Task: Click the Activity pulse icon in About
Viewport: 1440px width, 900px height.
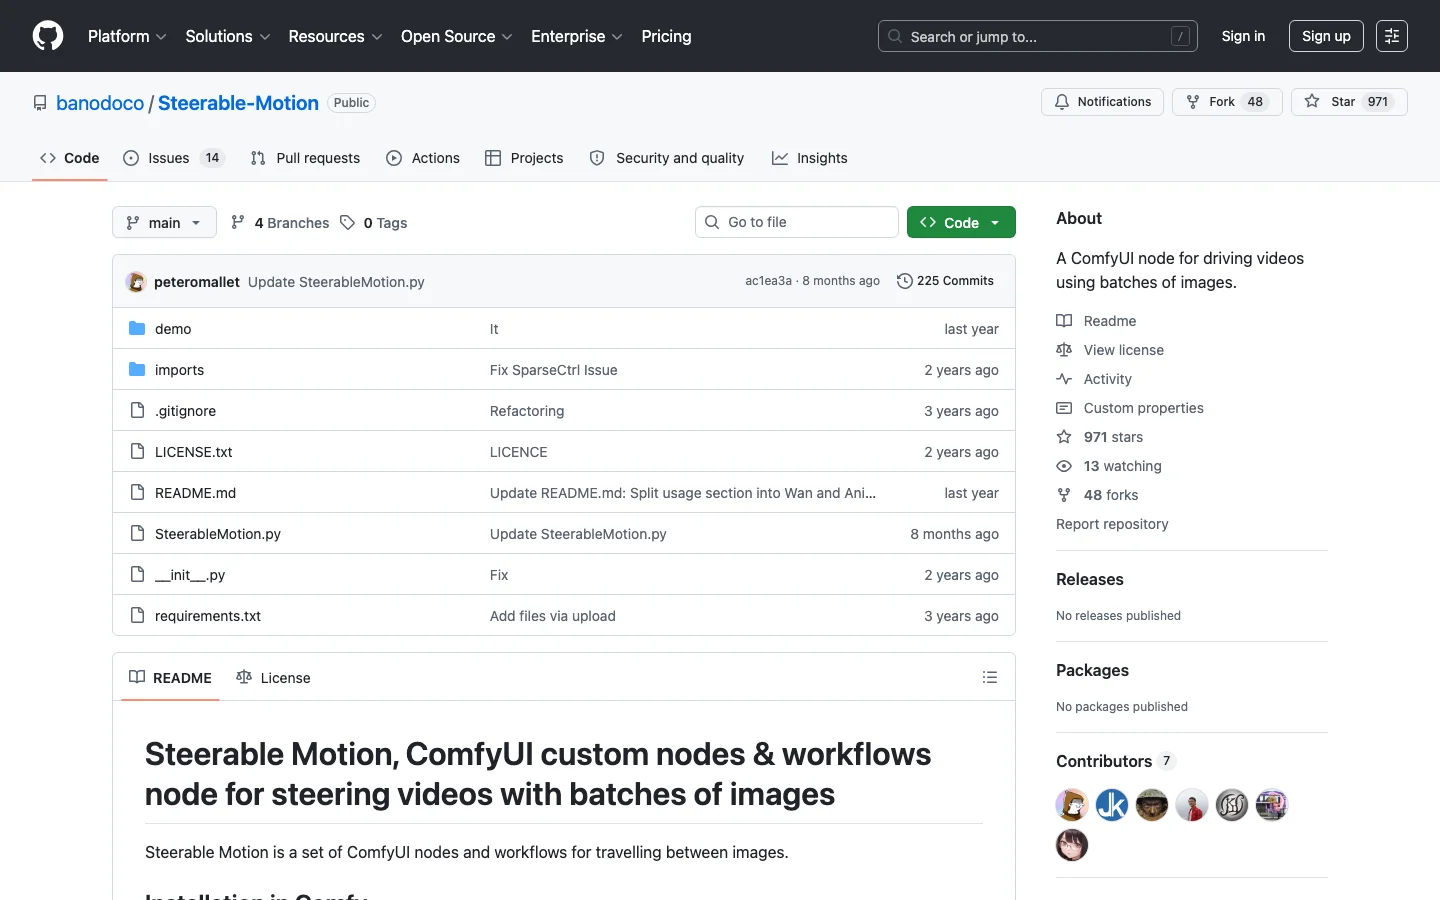Action: [x=1064, y=379]
